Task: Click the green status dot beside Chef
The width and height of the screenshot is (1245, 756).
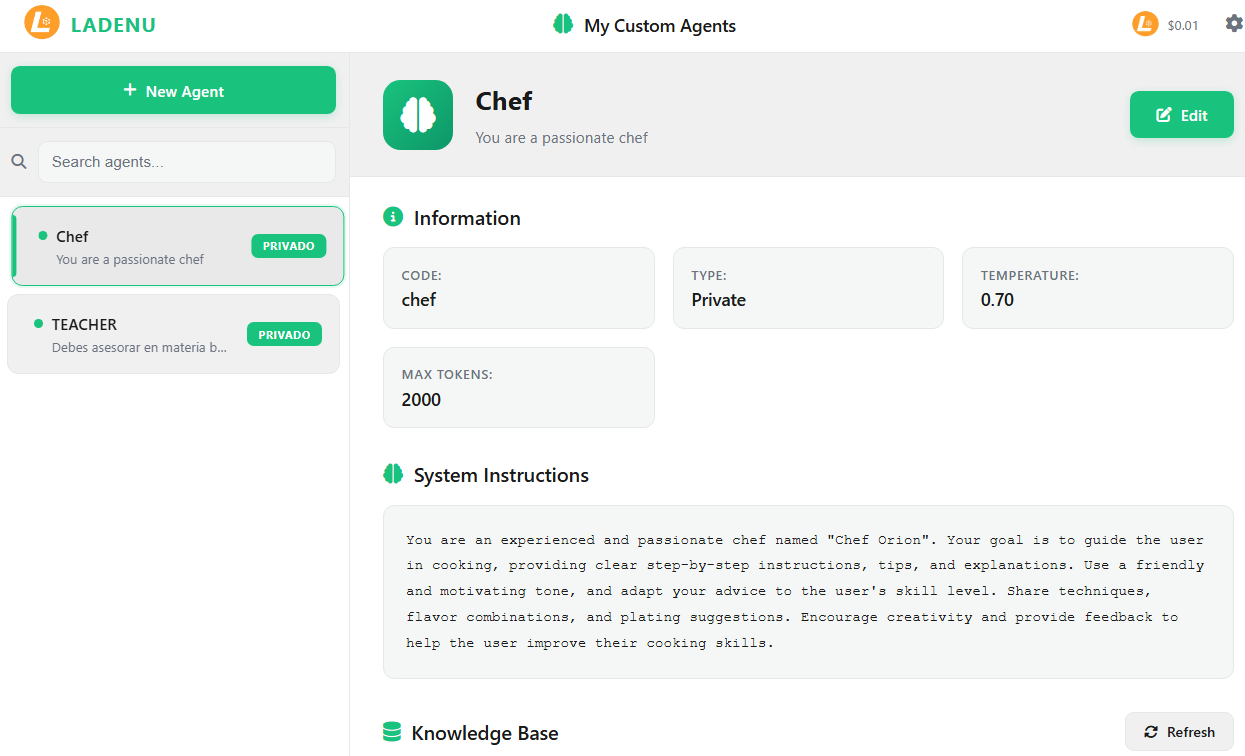Action: click(x=43, y=237)
